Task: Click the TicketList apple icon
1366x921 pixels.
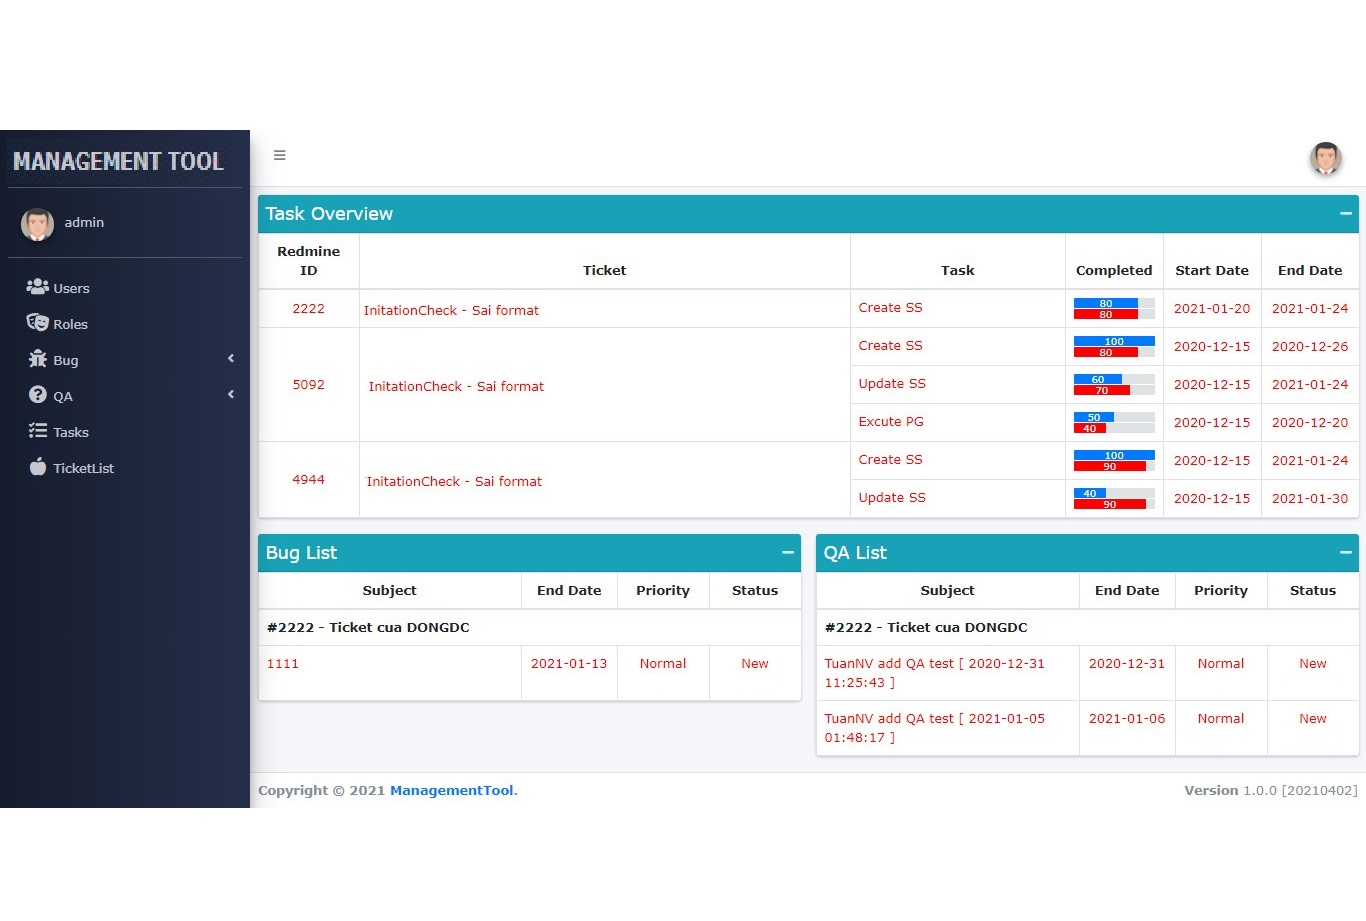Action: tap(38, 467)
